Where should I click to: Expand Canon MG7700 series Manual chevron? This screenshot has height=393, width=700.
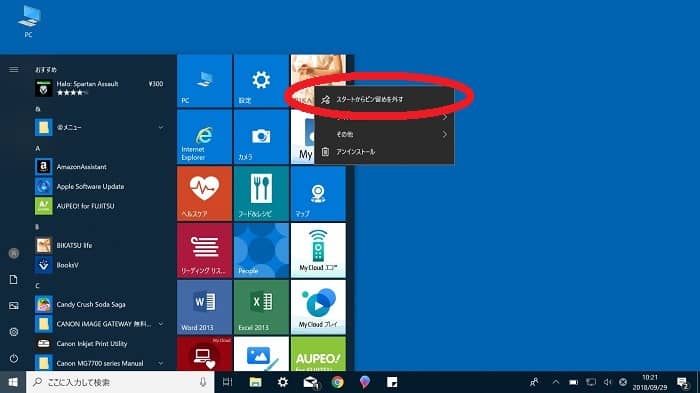[161, 363]
